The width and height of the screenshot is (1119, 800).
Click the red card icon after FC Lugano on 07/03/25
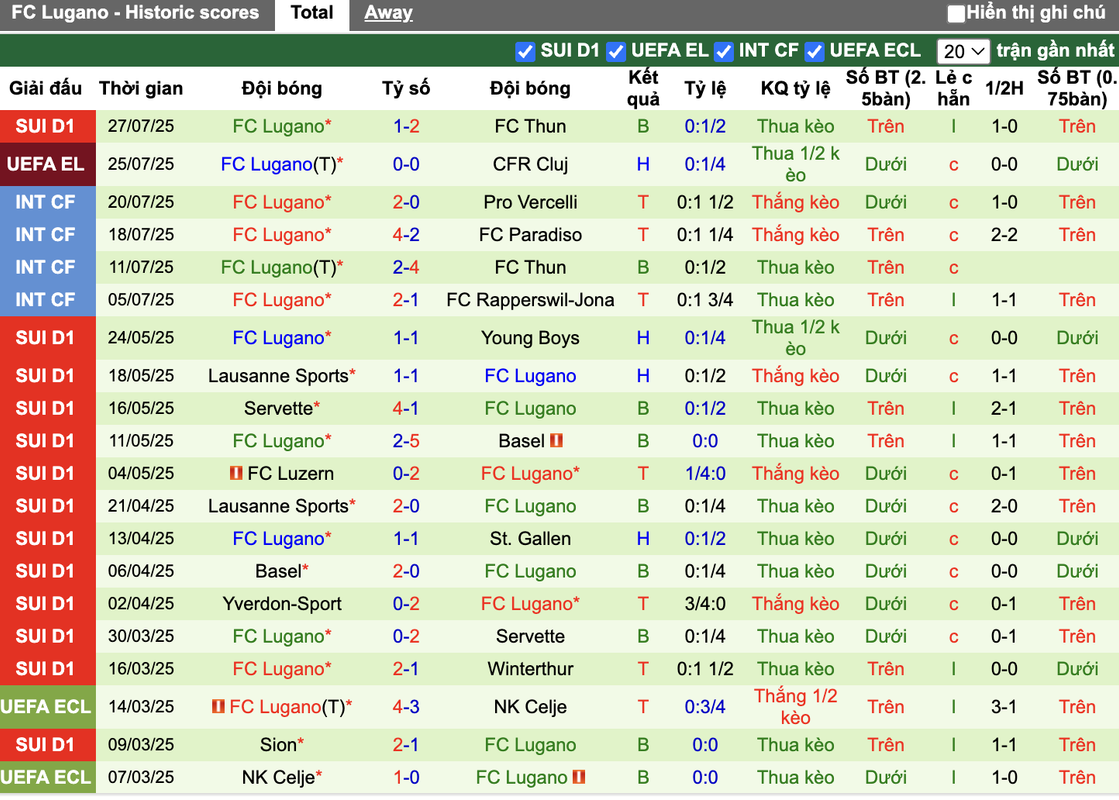coord(579,776)
